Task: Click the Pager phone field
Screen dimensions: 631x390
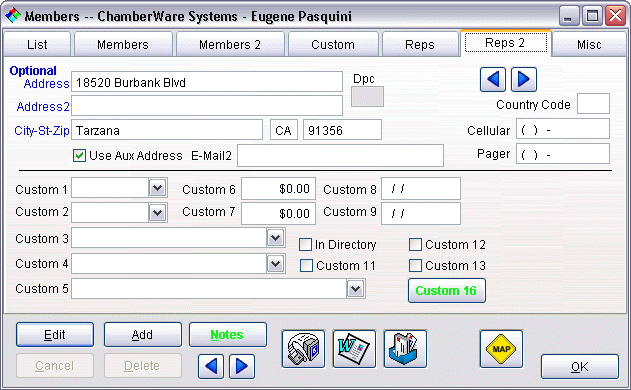Action: pos(563,154)
